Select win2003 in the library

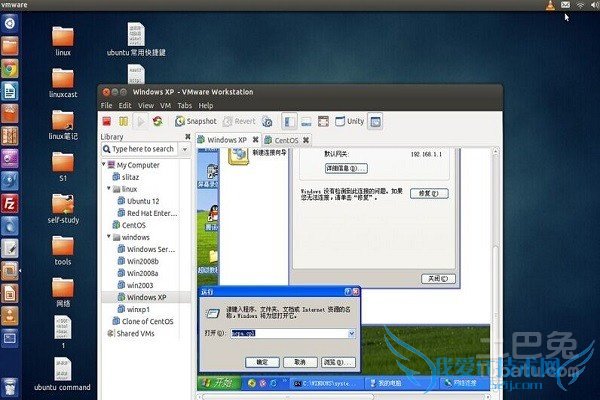tap(135, 285)
